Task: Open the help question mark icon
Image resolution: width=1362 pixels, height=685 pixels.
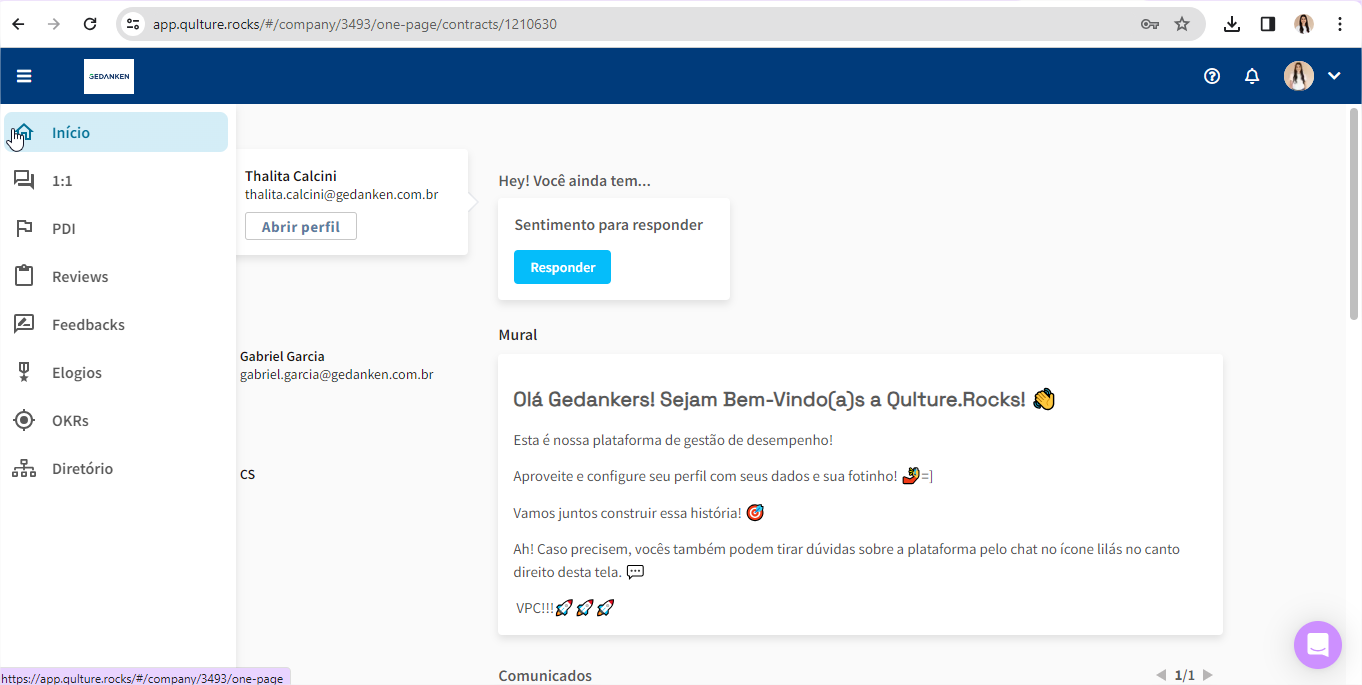Action: 1211,75
